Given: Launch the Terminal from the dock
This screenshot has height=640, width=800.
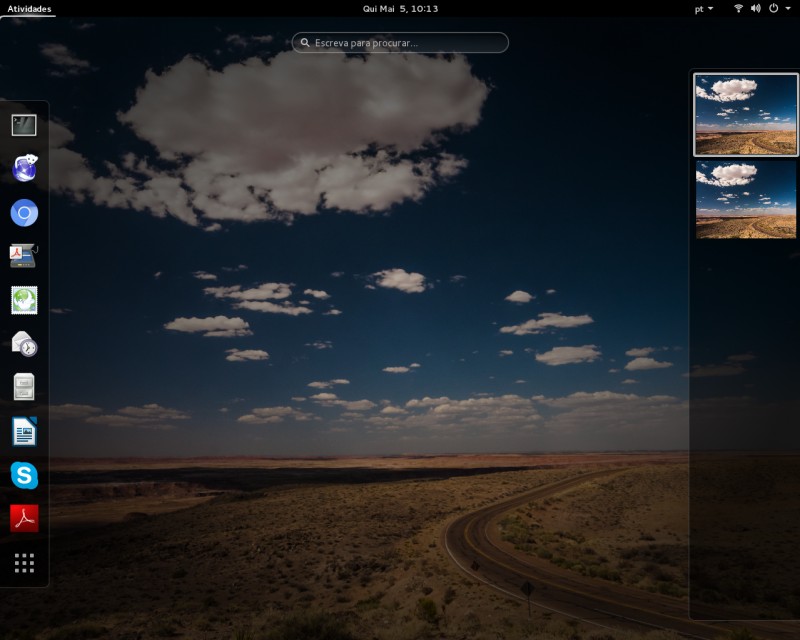Looking at the screenshot, I should pyautogui.click(x=24, y=125).
